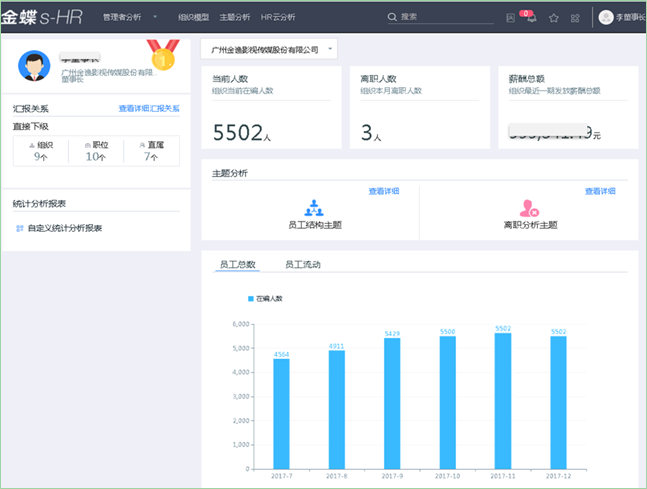The height and width of the screenshot is (489, 647).
Task: Select the 员工总数 tab
Action: (238, 265)
